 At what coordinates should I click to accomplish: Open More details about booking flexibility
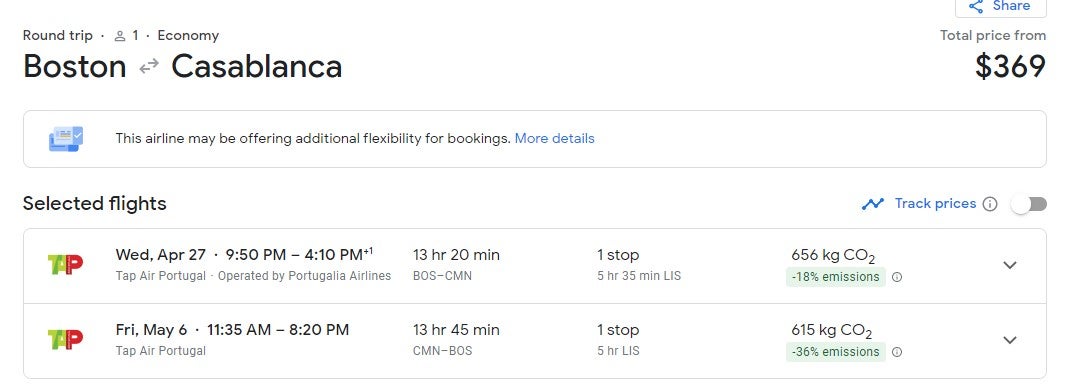(x=554, y=139)
